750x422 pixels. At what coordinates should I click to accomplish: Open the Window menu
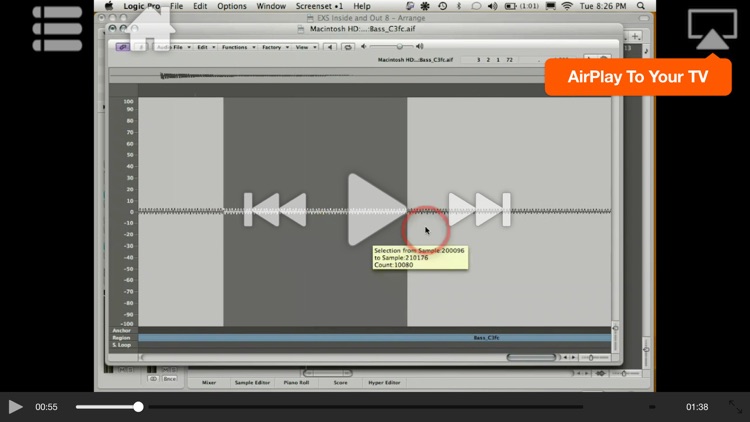click(271, 6)
